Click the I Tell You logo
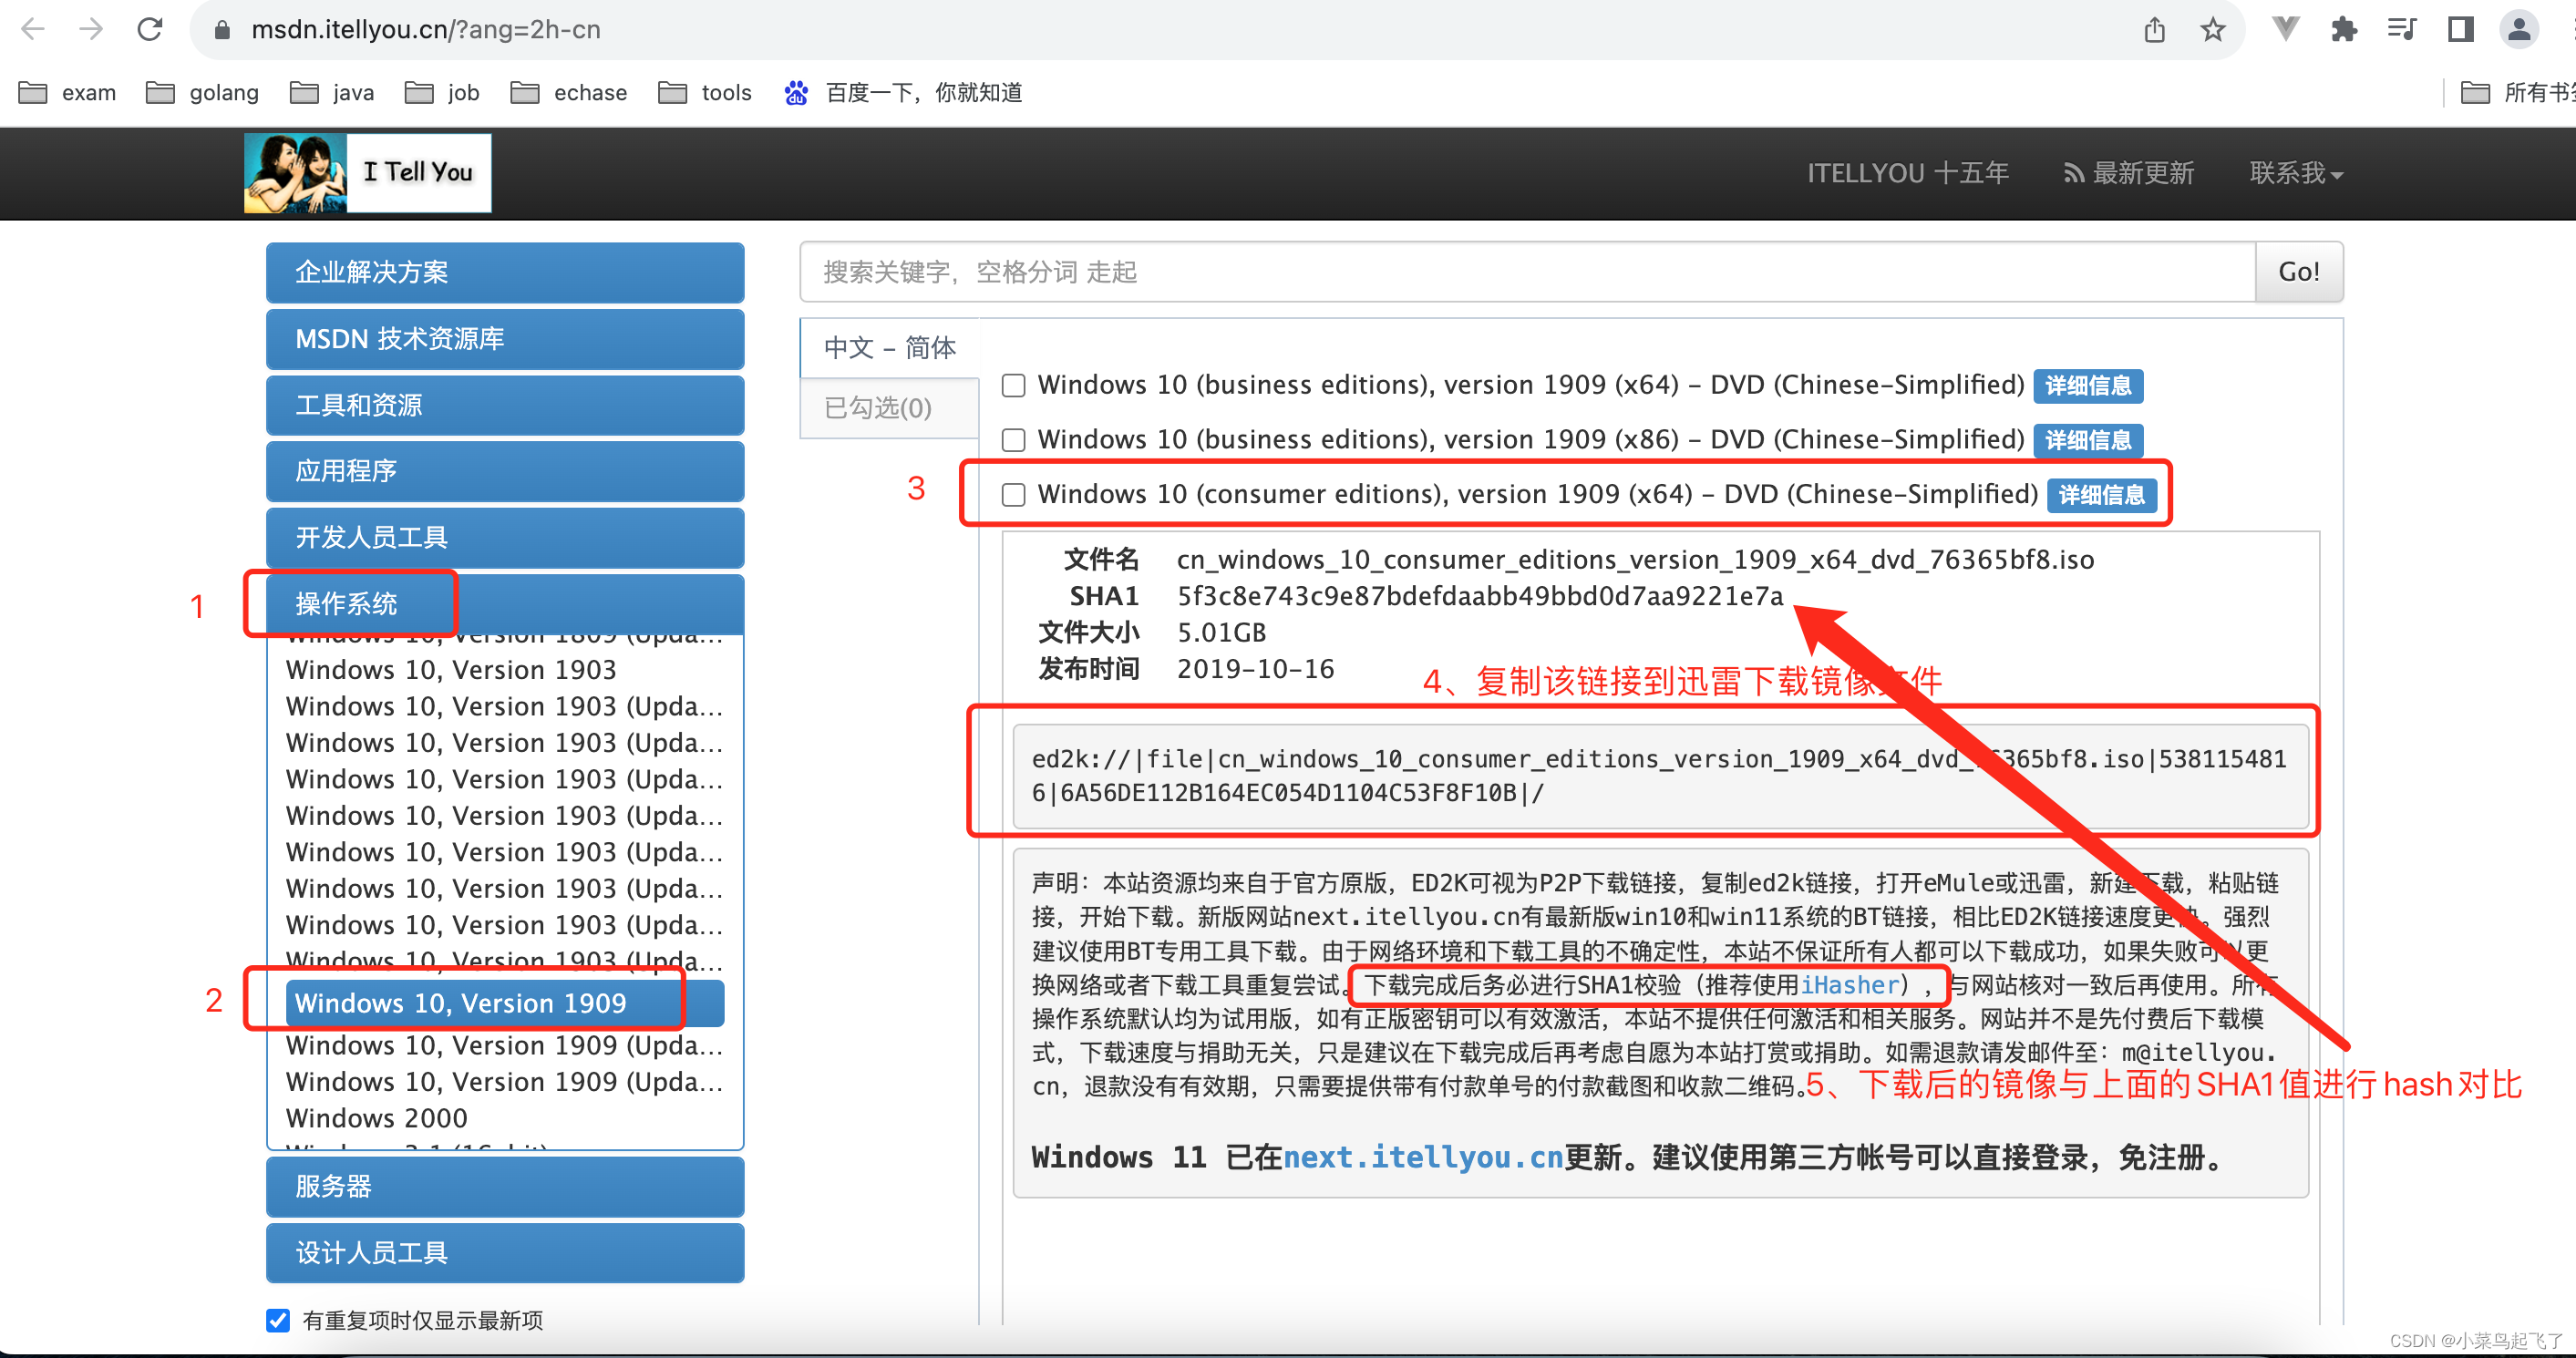Viewport: 2576px width, 1358px height. click(367, 173)
